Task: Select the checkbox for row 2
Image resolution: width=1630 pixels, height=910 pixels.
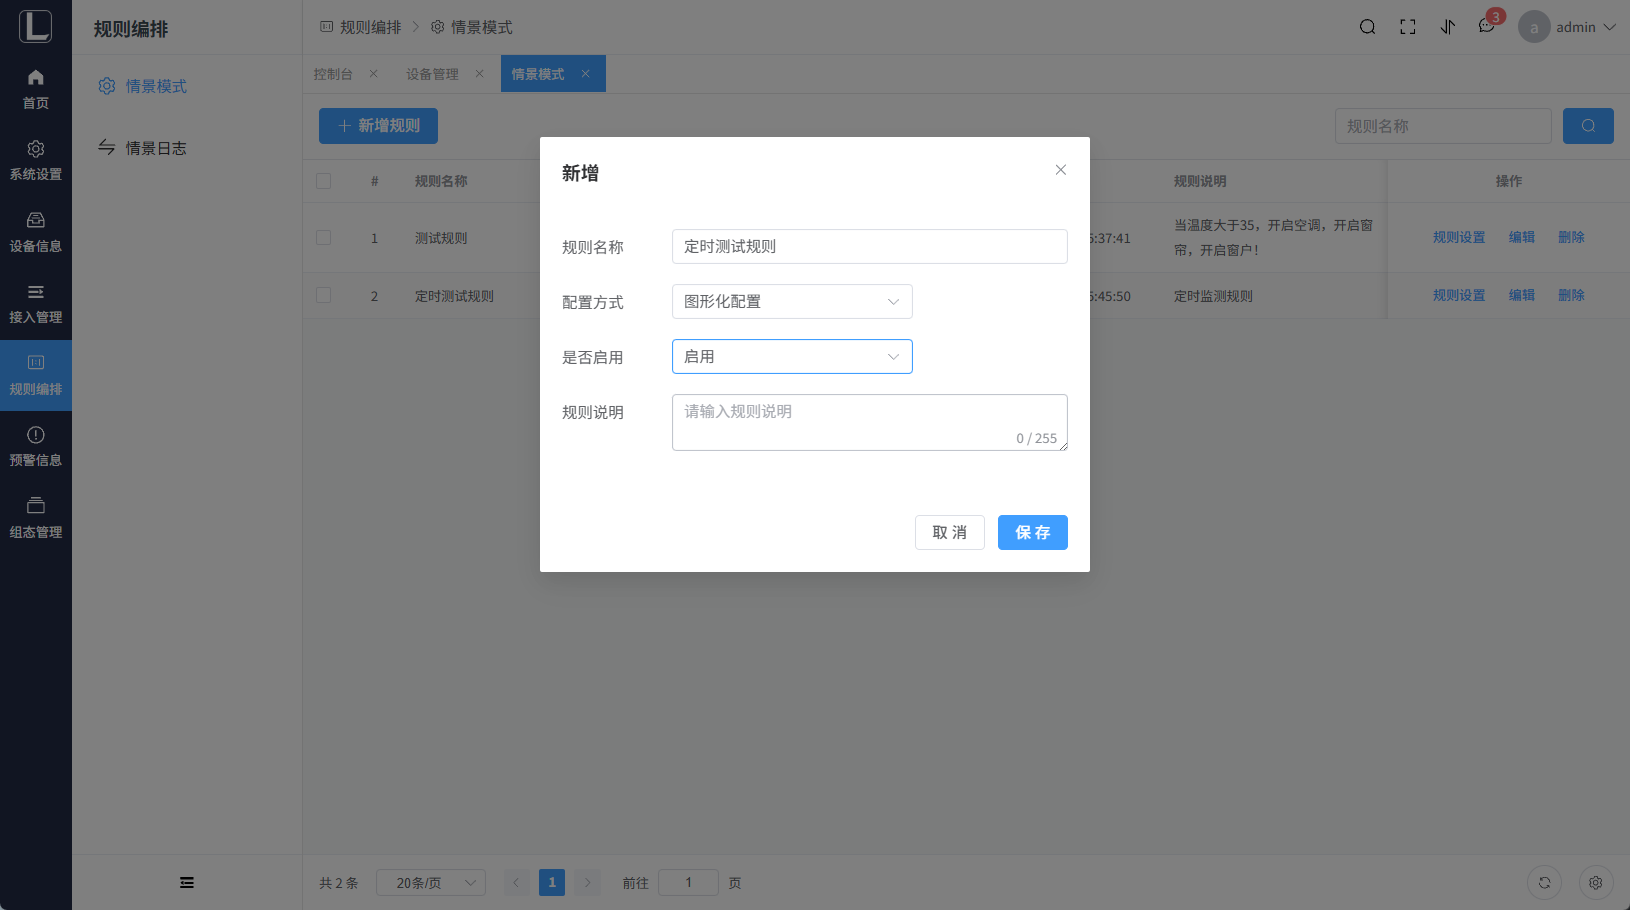Action: tap(323, 296)
